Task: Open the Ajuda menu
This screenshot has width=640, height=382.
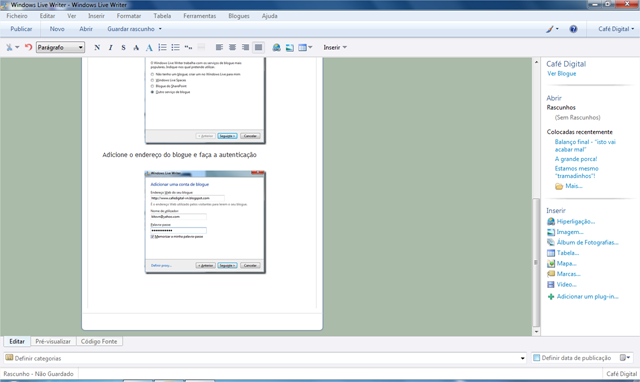Action: (x=269, y=16)
